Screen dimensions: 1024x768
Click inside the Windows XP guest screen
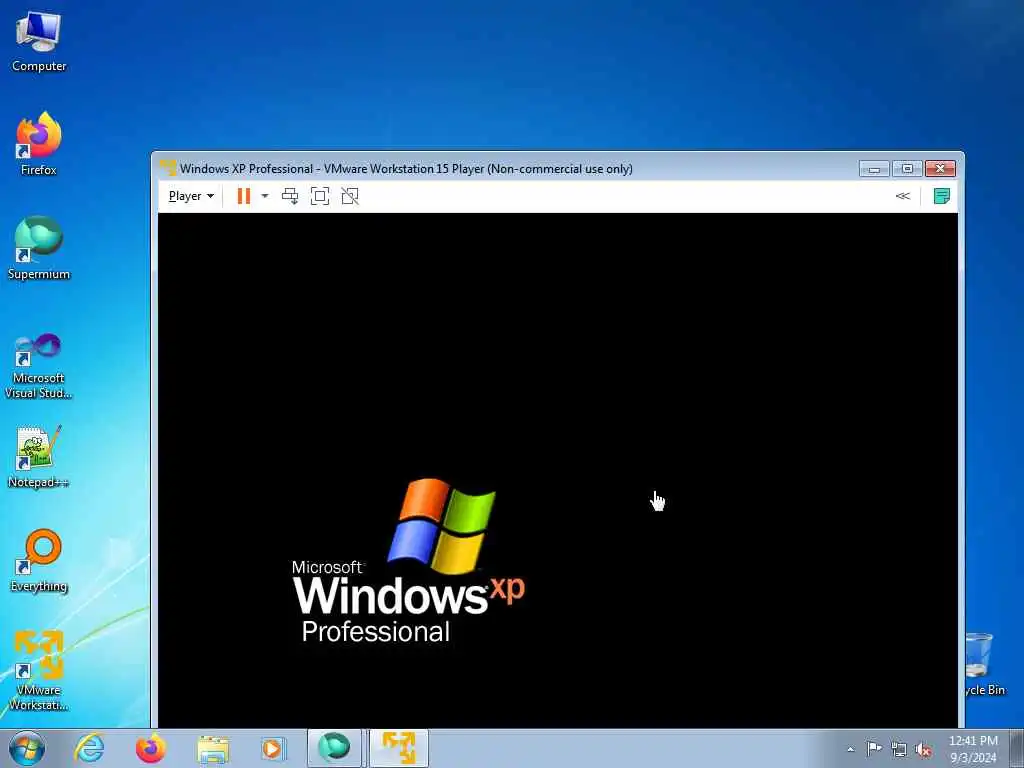(558, 470)
